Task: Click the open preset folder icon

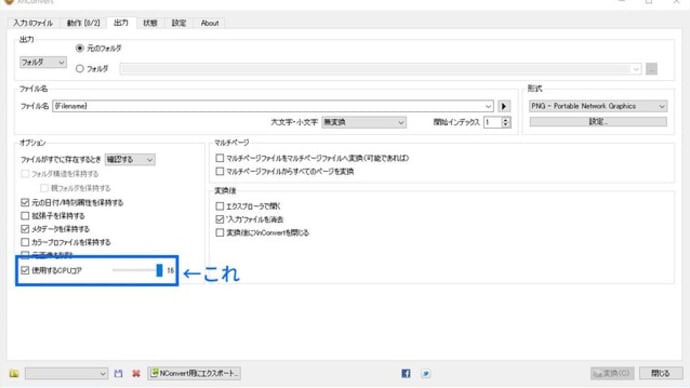Action: 14,373
